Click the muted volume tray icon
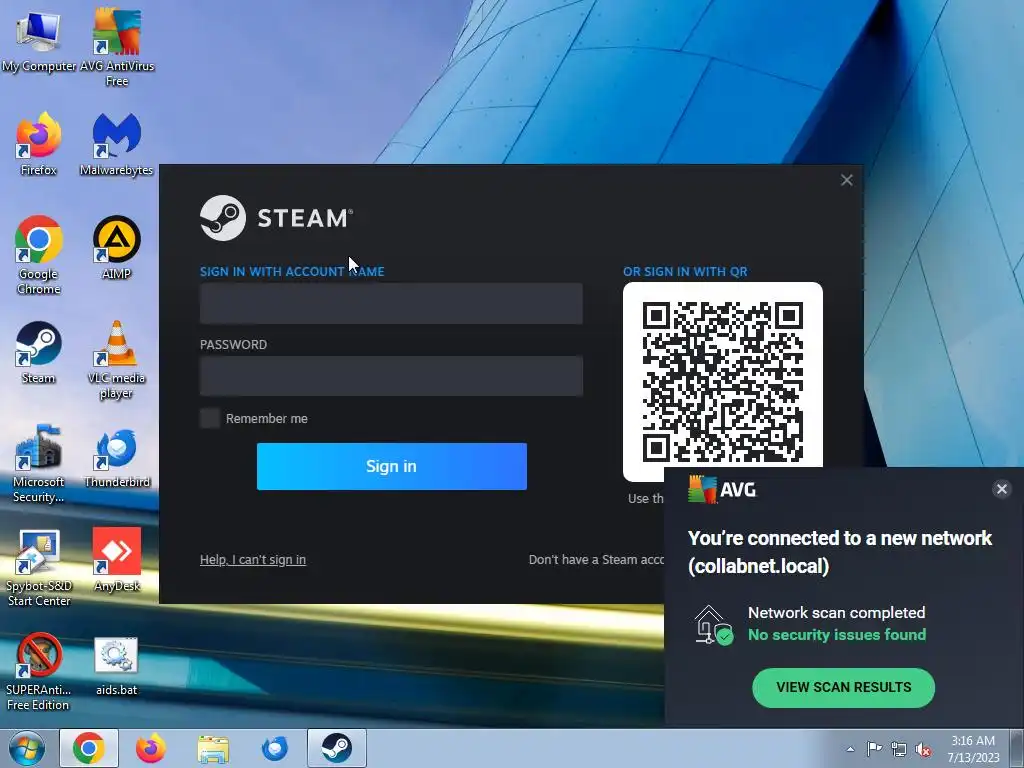 [x=923, y=750]
